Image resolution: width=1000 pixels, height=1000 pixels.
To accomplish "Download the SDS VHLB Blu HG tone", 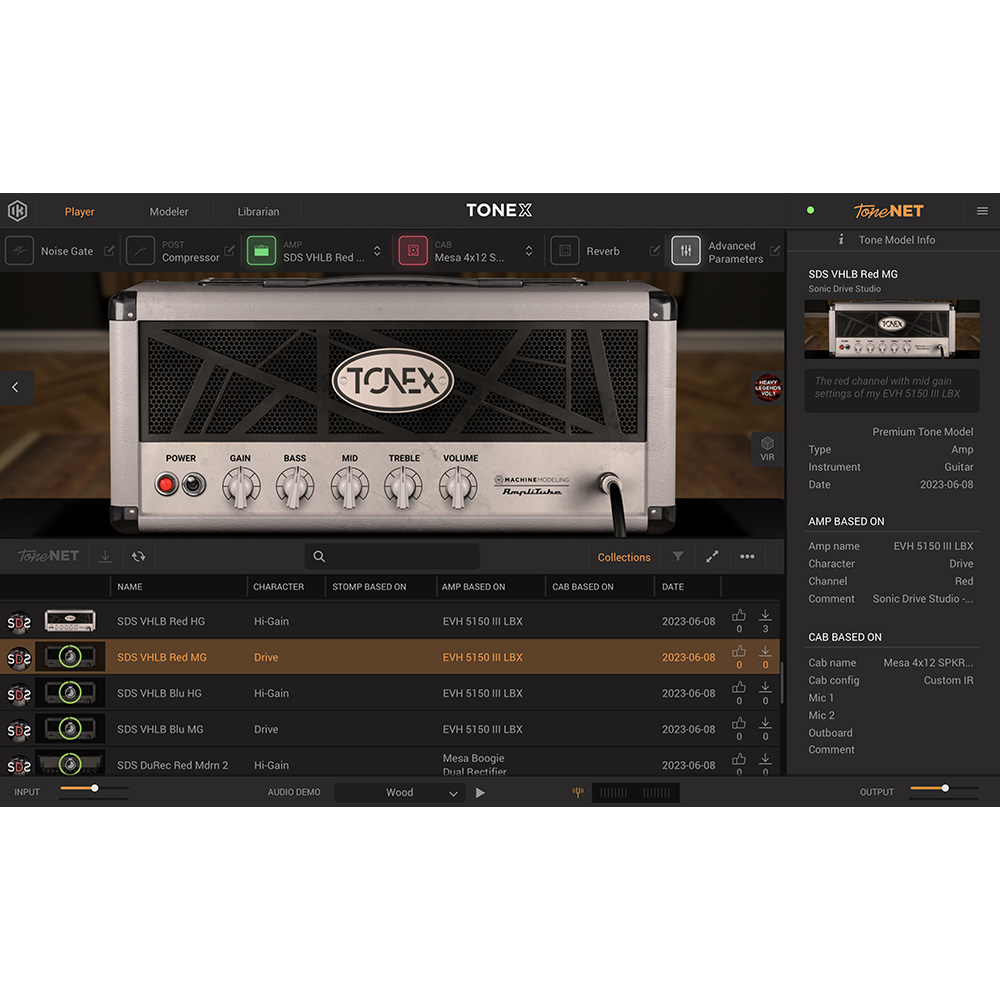I will tap(765, 687).
